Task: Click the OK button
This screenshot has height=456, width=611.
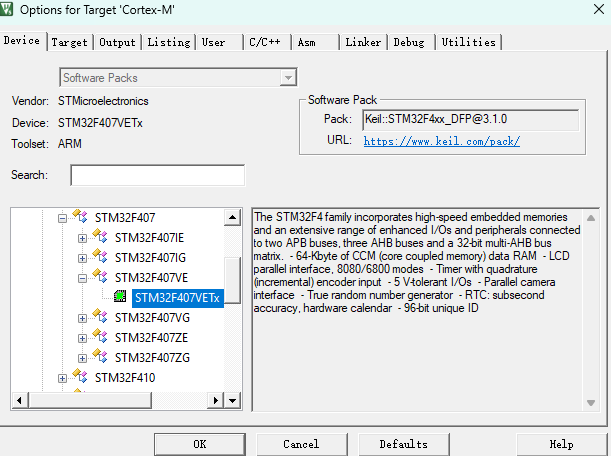Action: coord(200,444)
